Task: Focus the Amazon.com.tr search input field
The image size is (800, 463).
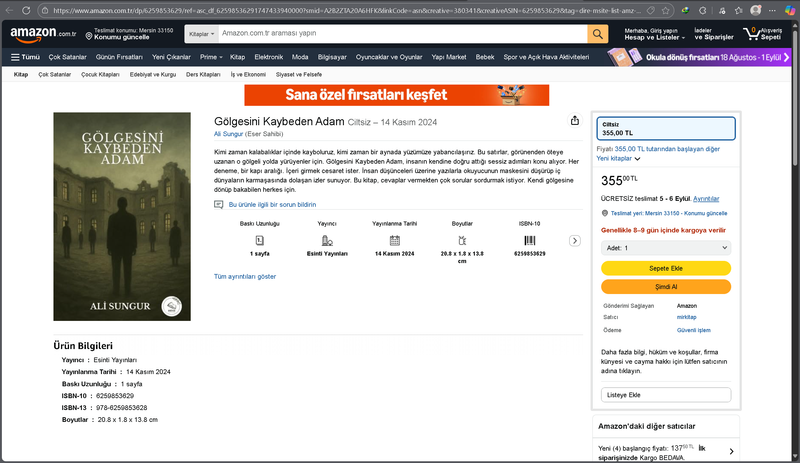Action: click(x=403, y=34)
